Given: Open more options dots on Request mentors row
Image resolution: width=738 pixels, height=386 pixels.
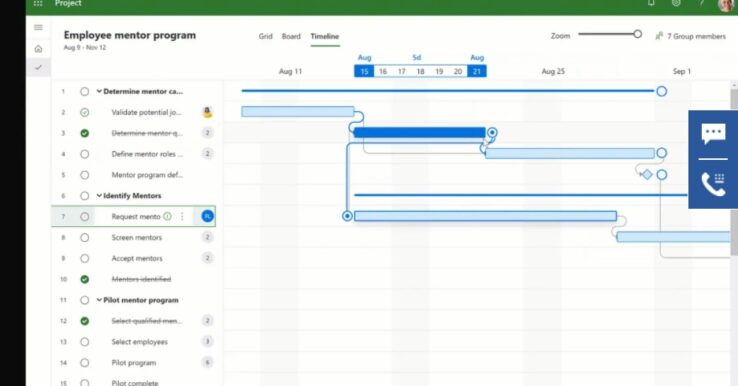Looking at the screenshot, I should click(182, 217).
